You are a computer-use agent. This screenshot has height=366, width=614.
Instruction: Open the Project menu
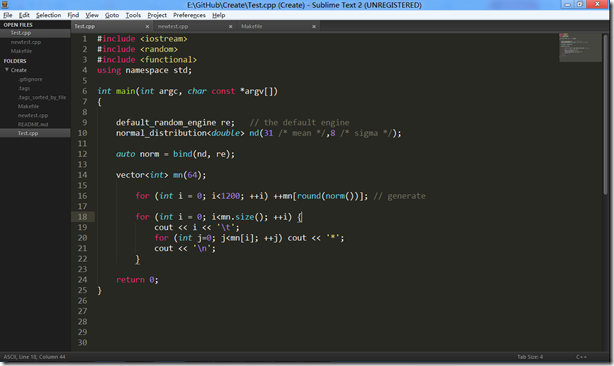[x=157, y=15]
